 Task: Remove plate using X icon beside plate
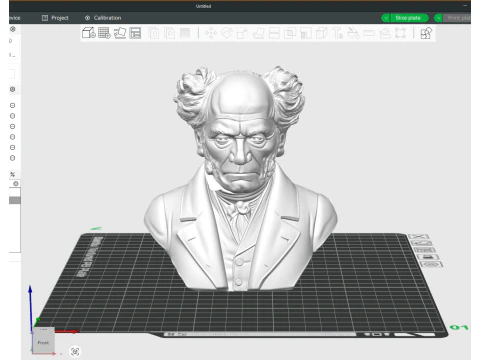pyautogui.click(x=418, y=236)
